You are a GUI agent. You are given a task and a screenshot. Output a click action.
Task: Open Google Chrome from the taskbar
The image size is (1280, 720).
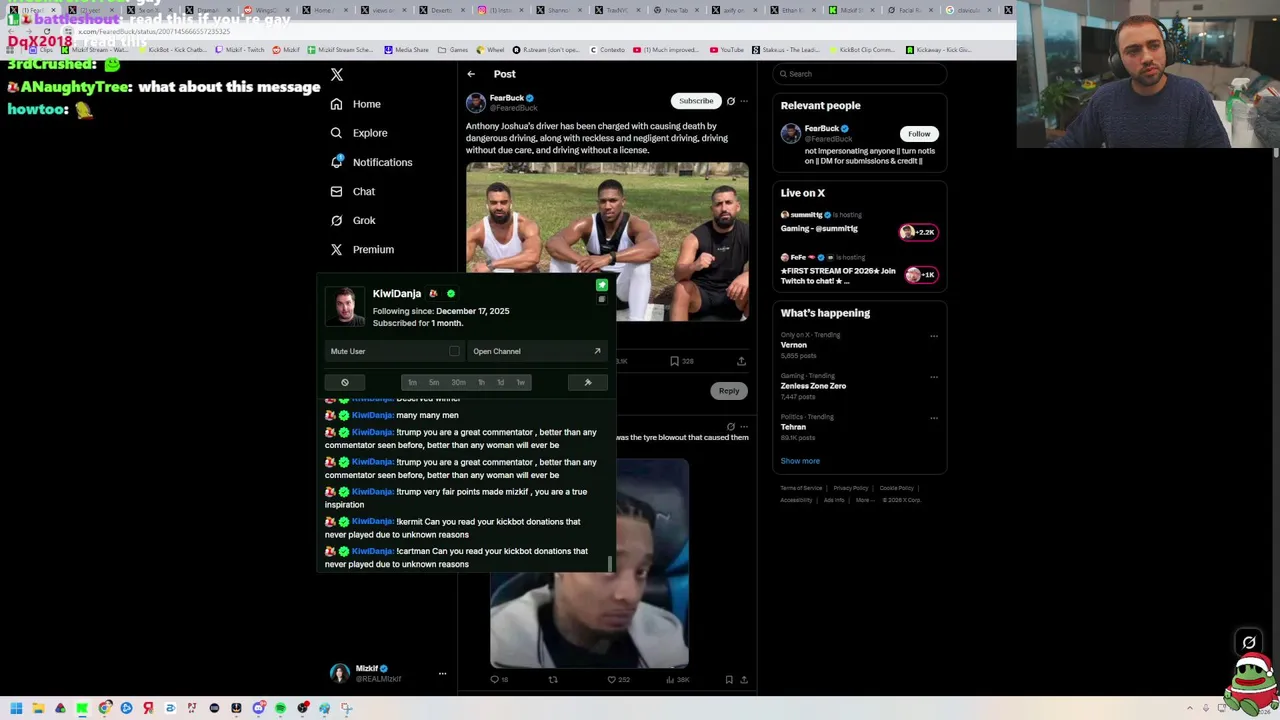coord(104,708)
